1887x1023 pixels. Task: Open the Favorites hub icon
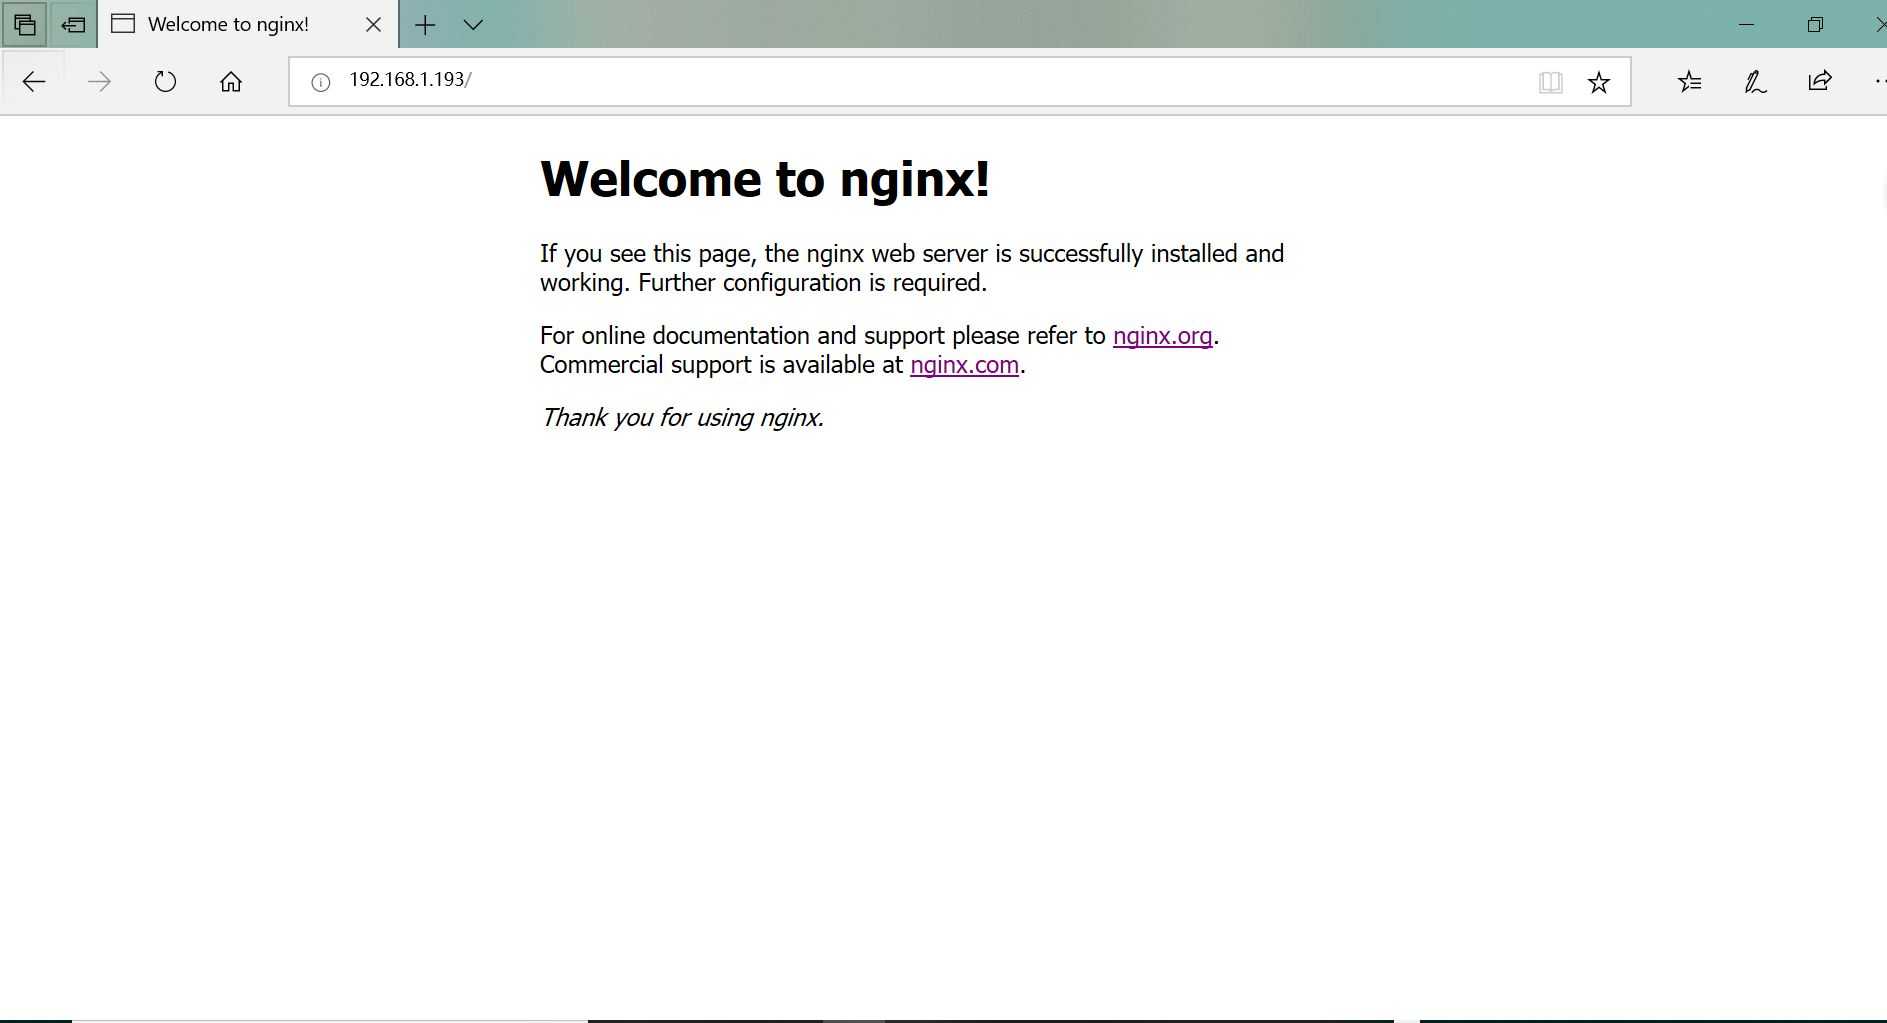coord(1689,81)
